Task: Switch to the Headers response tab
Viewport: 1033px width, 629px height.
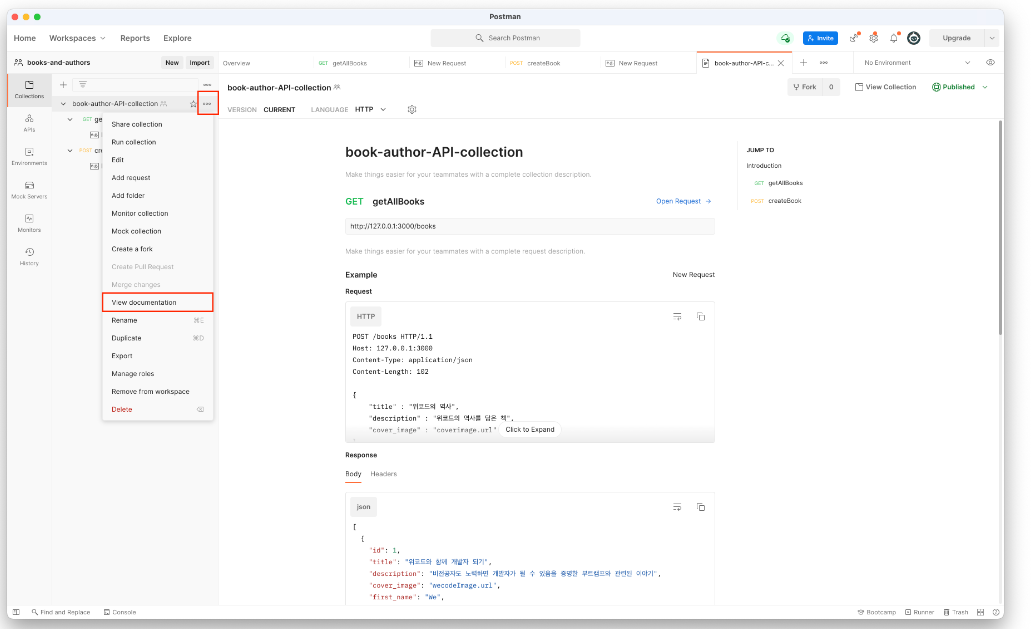Action: (383, 474)
